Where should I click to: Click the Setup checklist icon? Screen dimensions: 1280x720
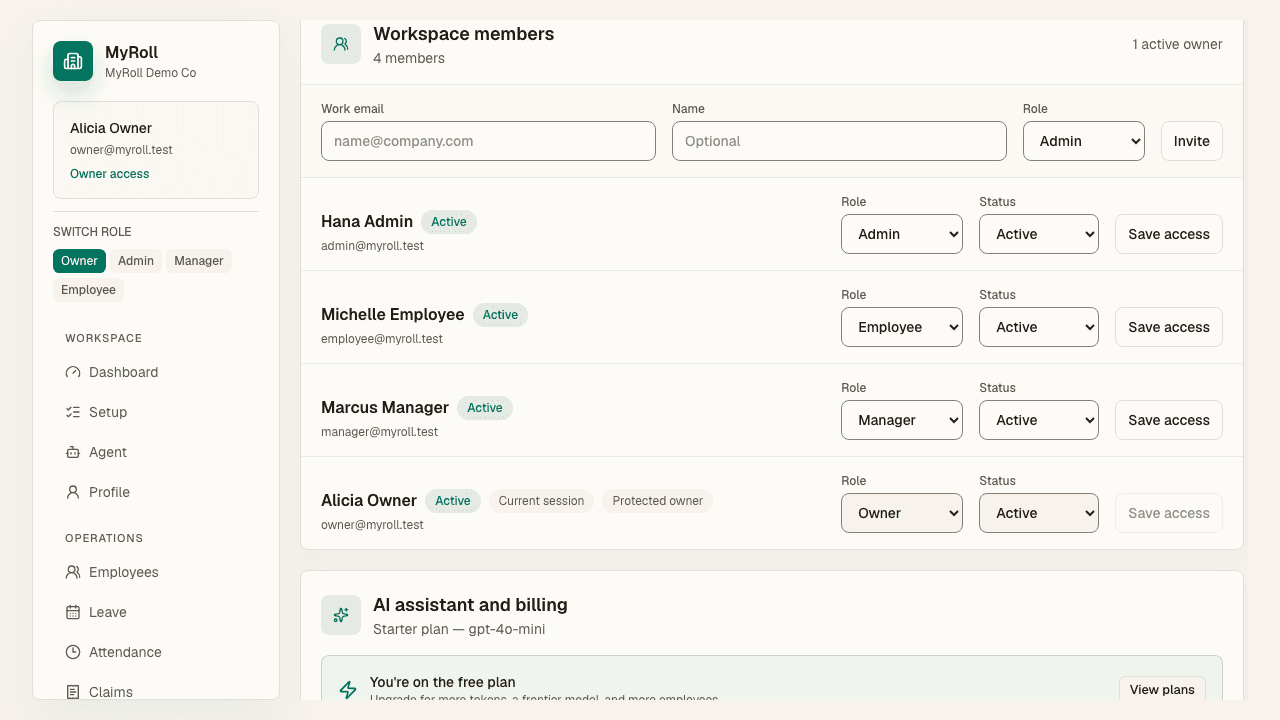[73, 412]
